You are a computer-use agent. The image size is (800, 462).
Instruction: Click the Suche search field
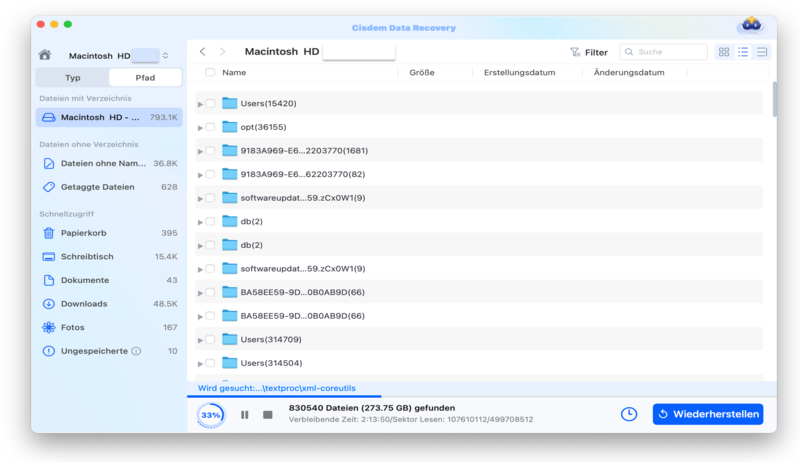click(668, 52)
